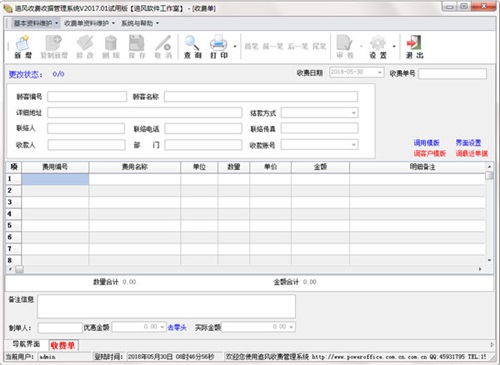
Task: Click the 调最近单据 link
Action: (471, 153)
